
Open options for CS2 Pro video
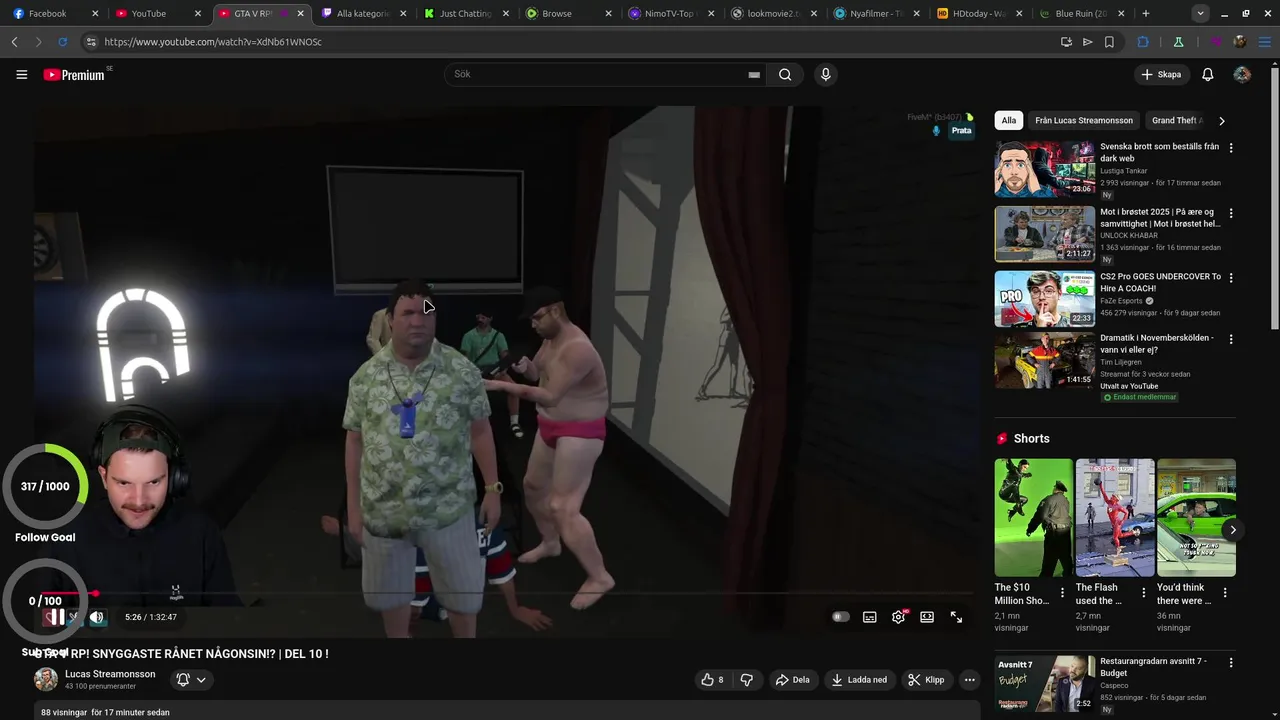pos(1231,278)
